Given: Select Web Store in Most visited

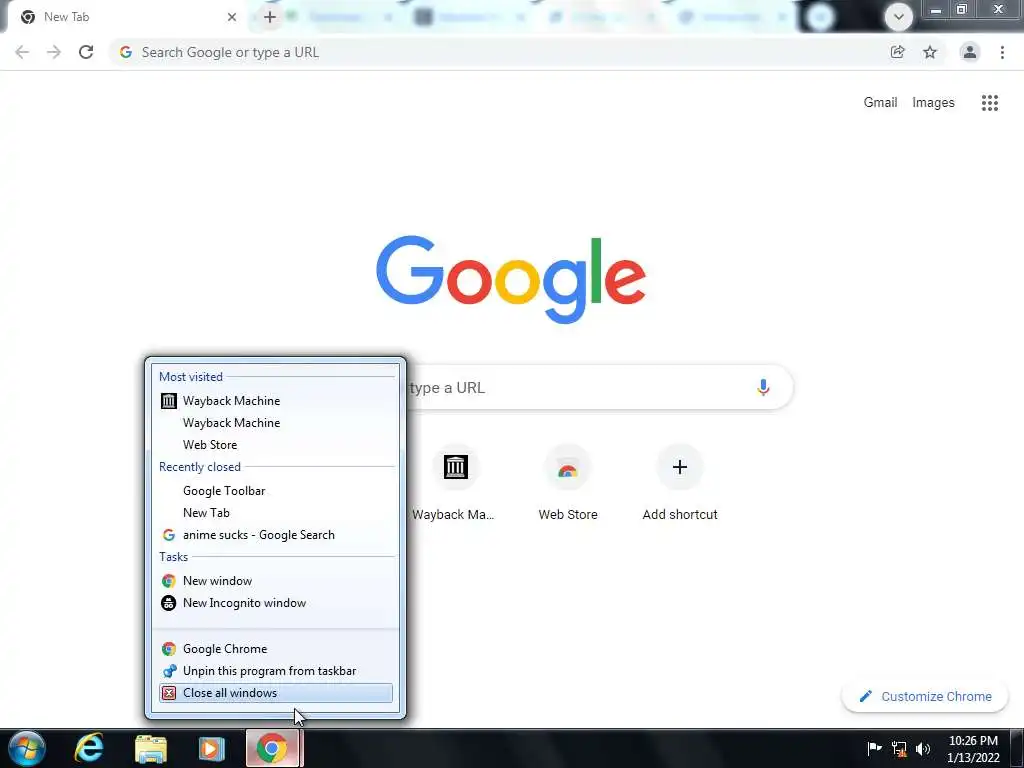Looking at the screenshot, I should pyautogui.click(x=276, y=445).
